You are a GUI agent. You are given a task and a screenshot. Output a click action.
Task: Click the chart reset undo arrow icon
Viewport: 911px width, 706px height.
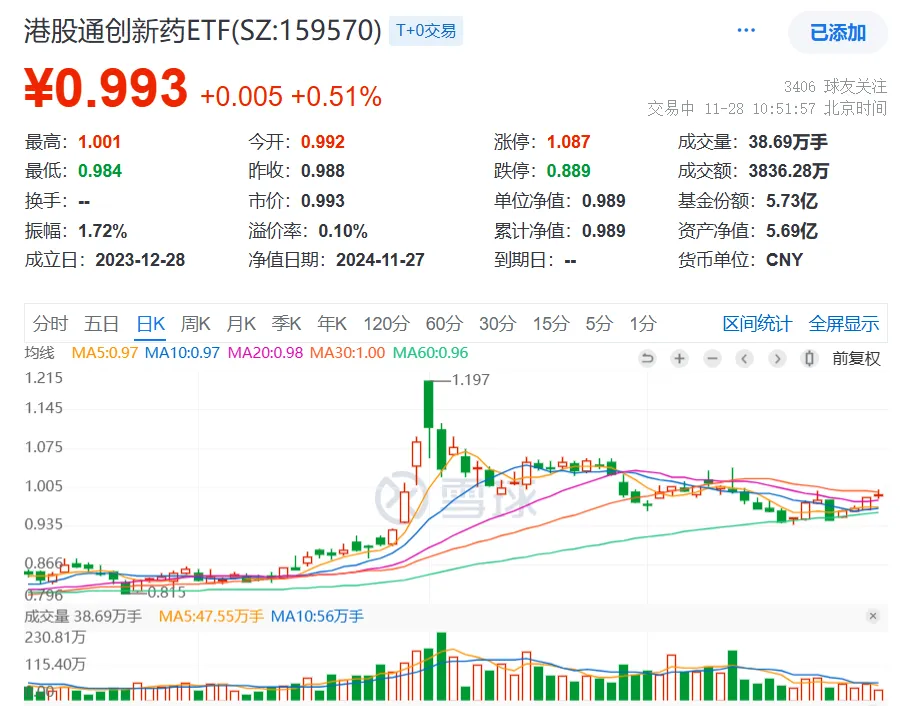(647, 359)
